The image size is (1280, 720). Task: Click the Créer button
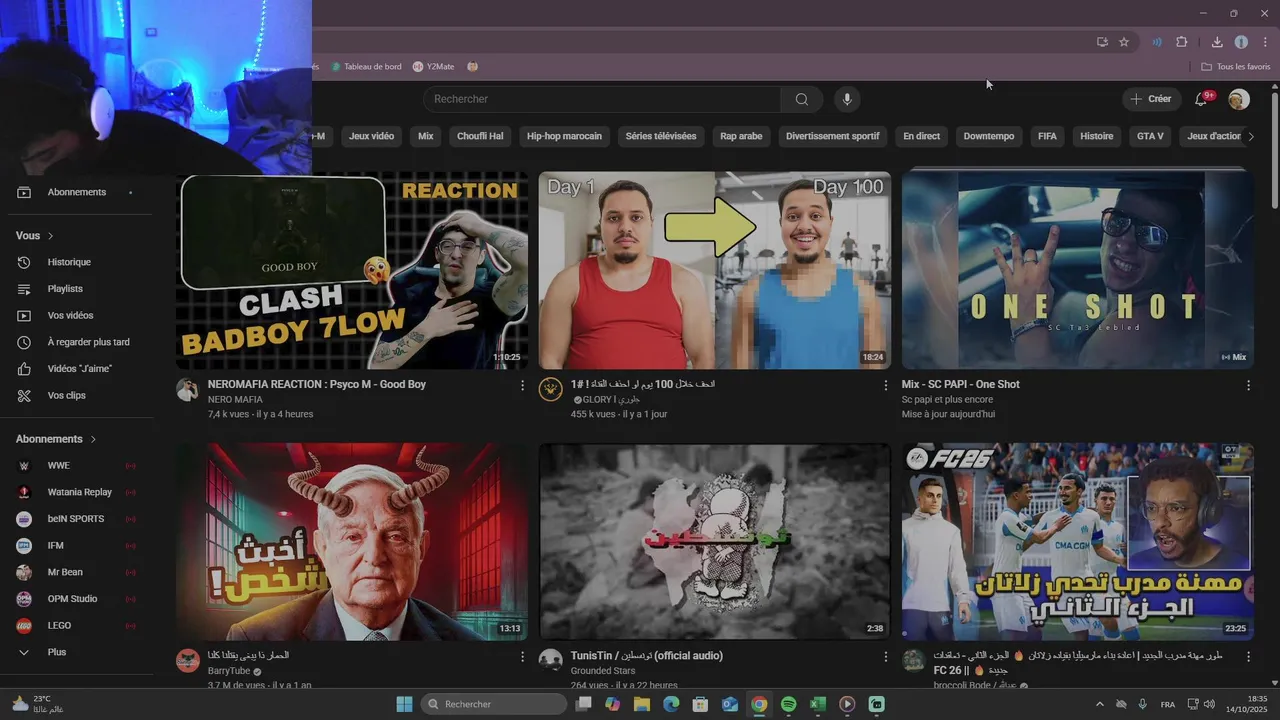point(1151,99)
